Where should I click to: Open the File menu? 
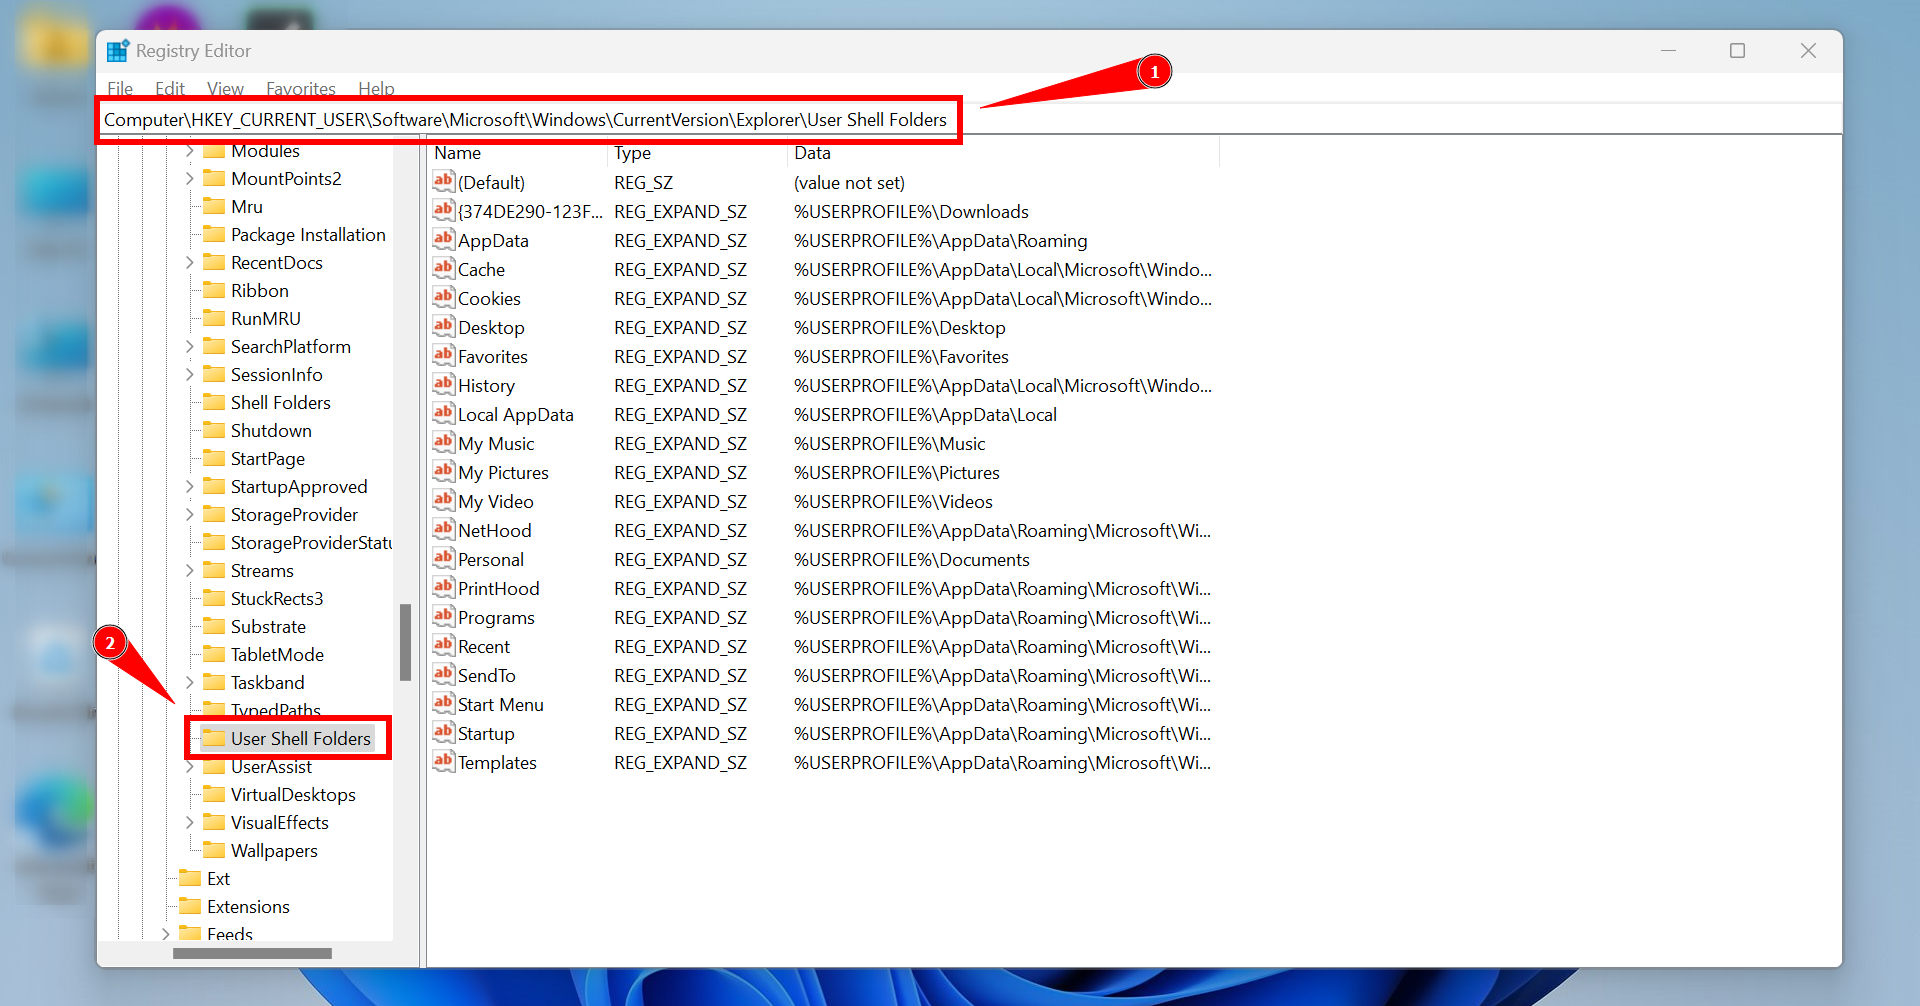(x=119, y=88)
